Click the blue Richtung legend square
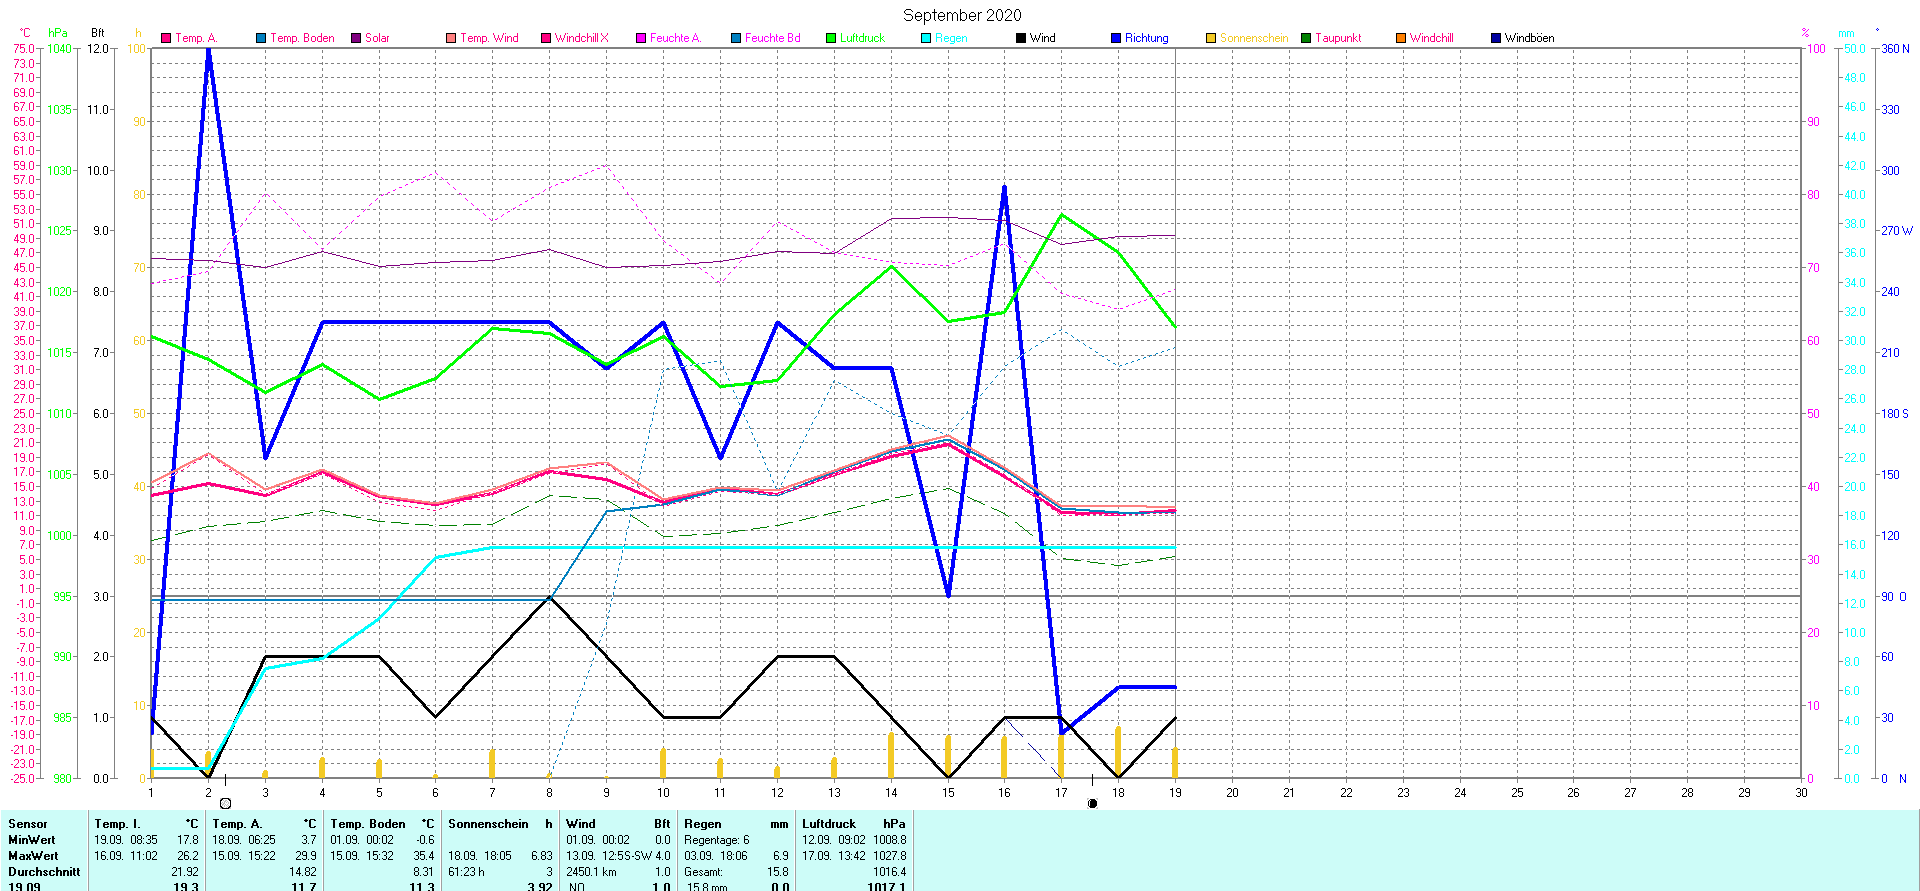The width and height of the screenshot is (1920, 891). (1116, 38)
